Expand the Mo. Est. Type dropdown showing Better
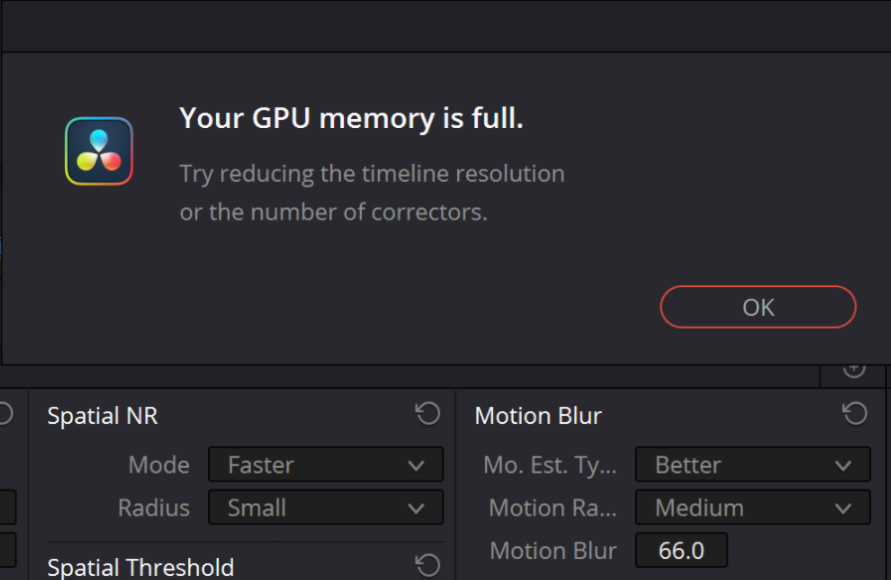This screenshot has height=580, width=891. point(752,465)
